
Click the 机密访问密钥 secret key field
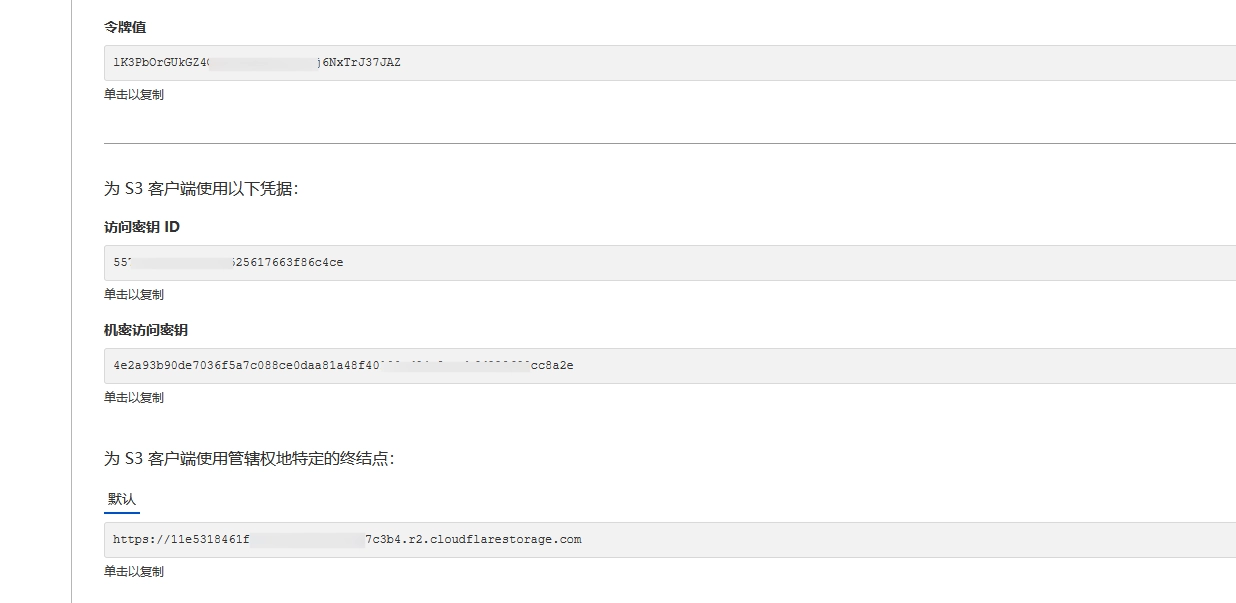668,366
